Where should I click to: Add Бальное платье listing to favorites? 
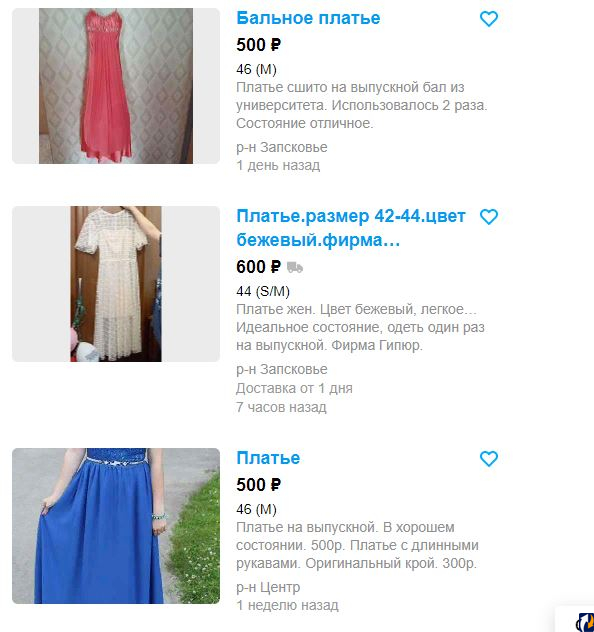point(489,19)
